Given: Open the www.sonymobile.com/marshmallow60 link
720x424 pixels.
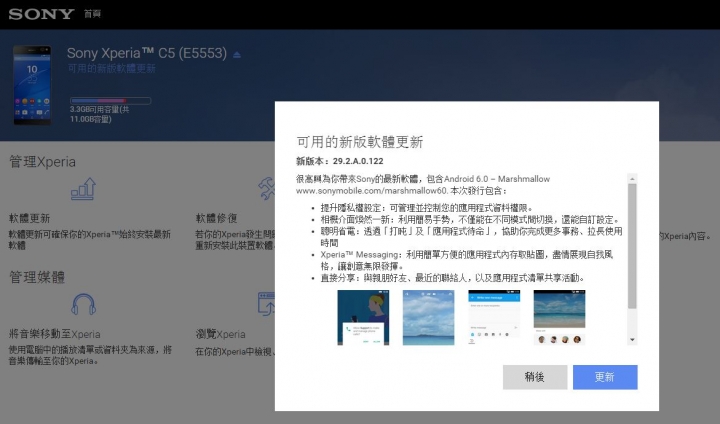Looking at the screenshot, I should pos(371,191).
